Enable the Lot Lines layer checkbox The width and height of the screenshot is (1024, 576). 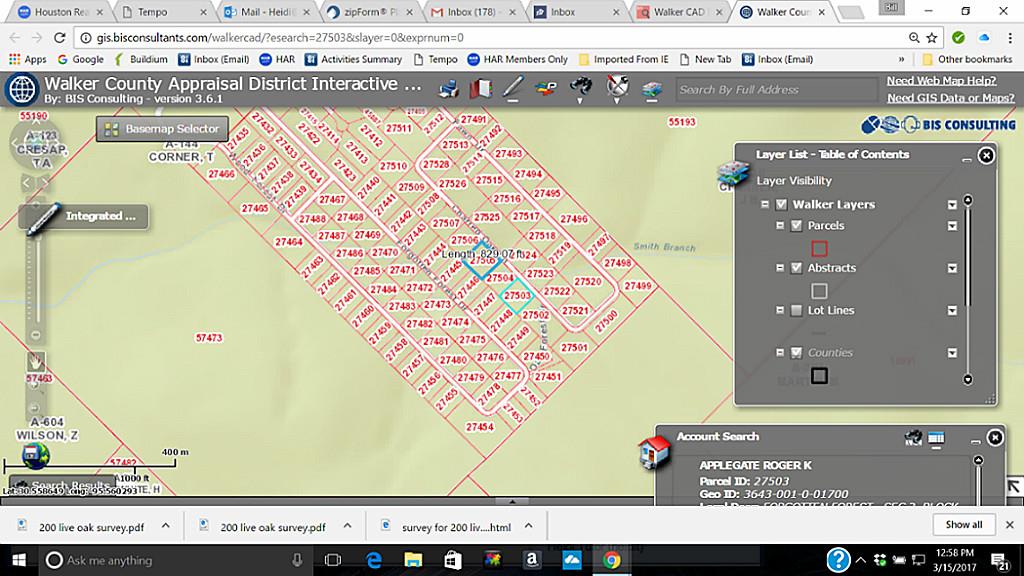click(796, 310)
